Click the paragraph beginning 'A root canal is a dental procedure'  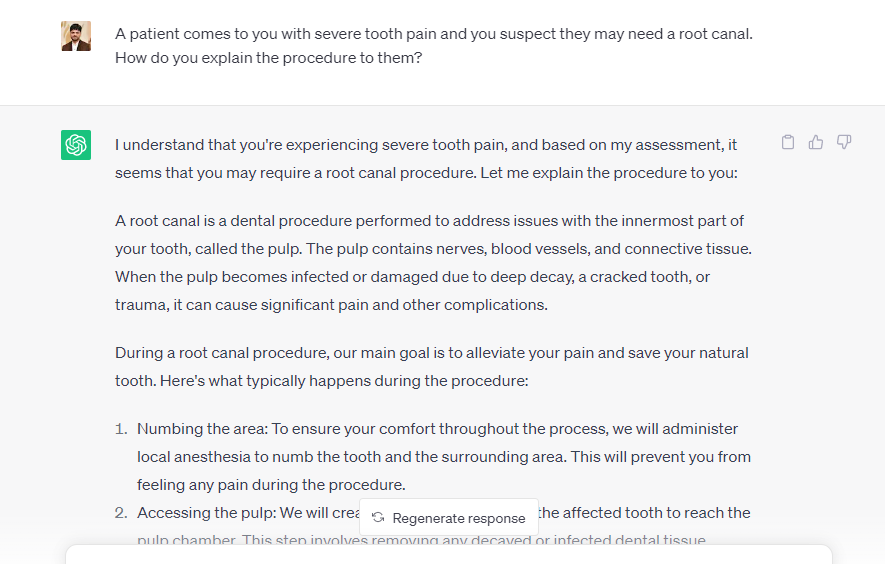point(433,263)
